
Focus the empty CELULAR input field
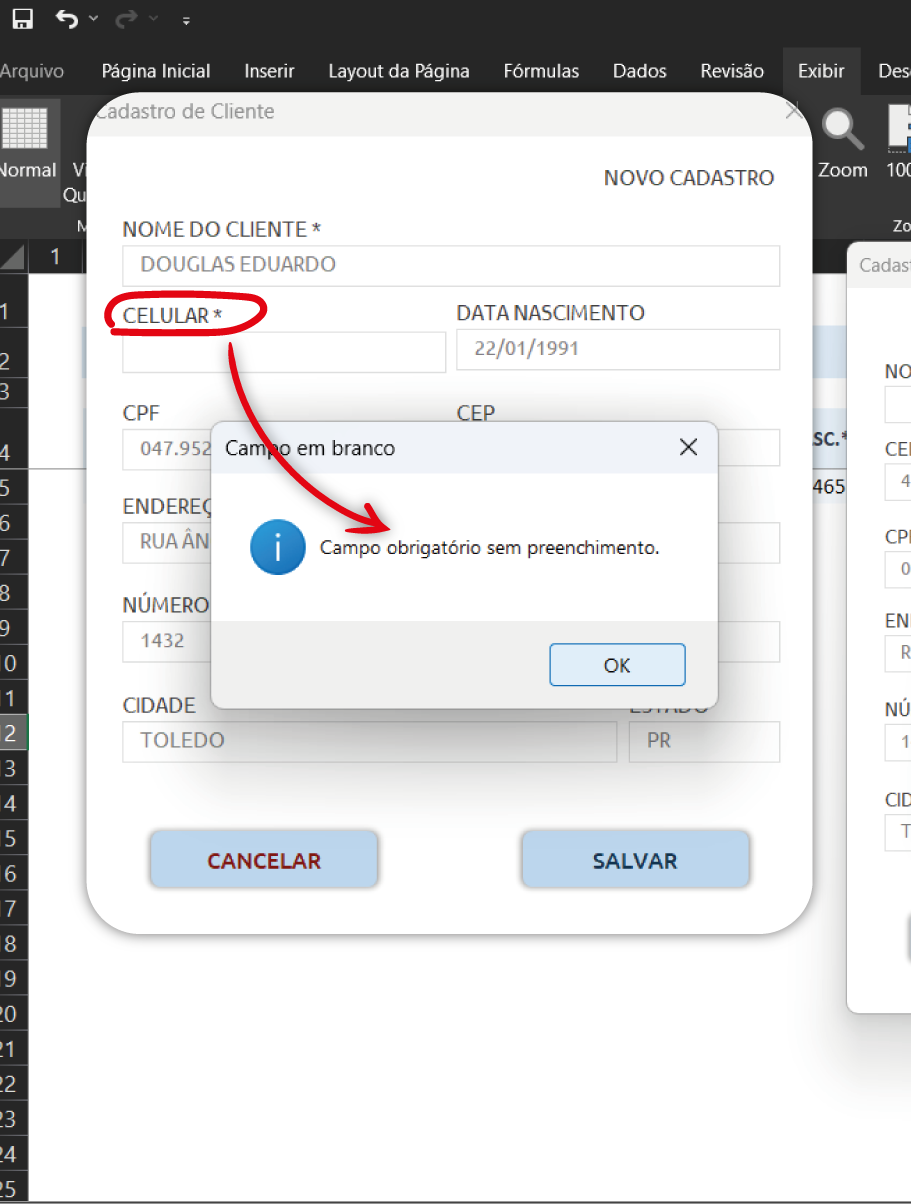pyautogui.click(x=284, y=352)
